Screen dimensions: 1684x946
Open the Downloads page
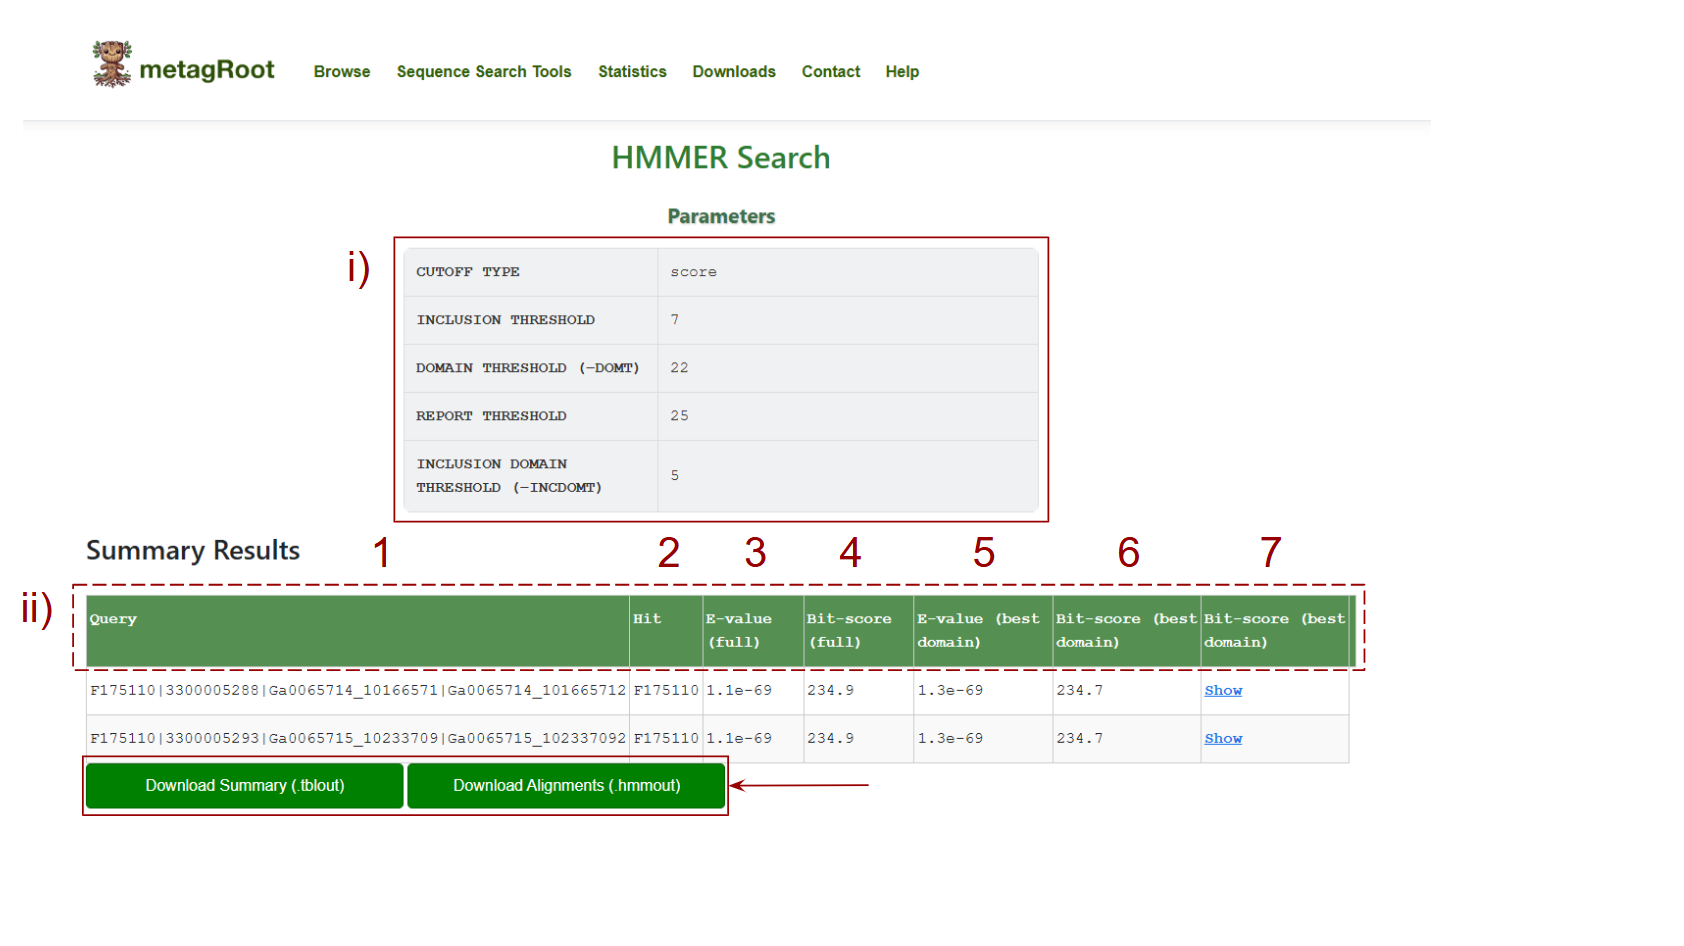(734, 72)
